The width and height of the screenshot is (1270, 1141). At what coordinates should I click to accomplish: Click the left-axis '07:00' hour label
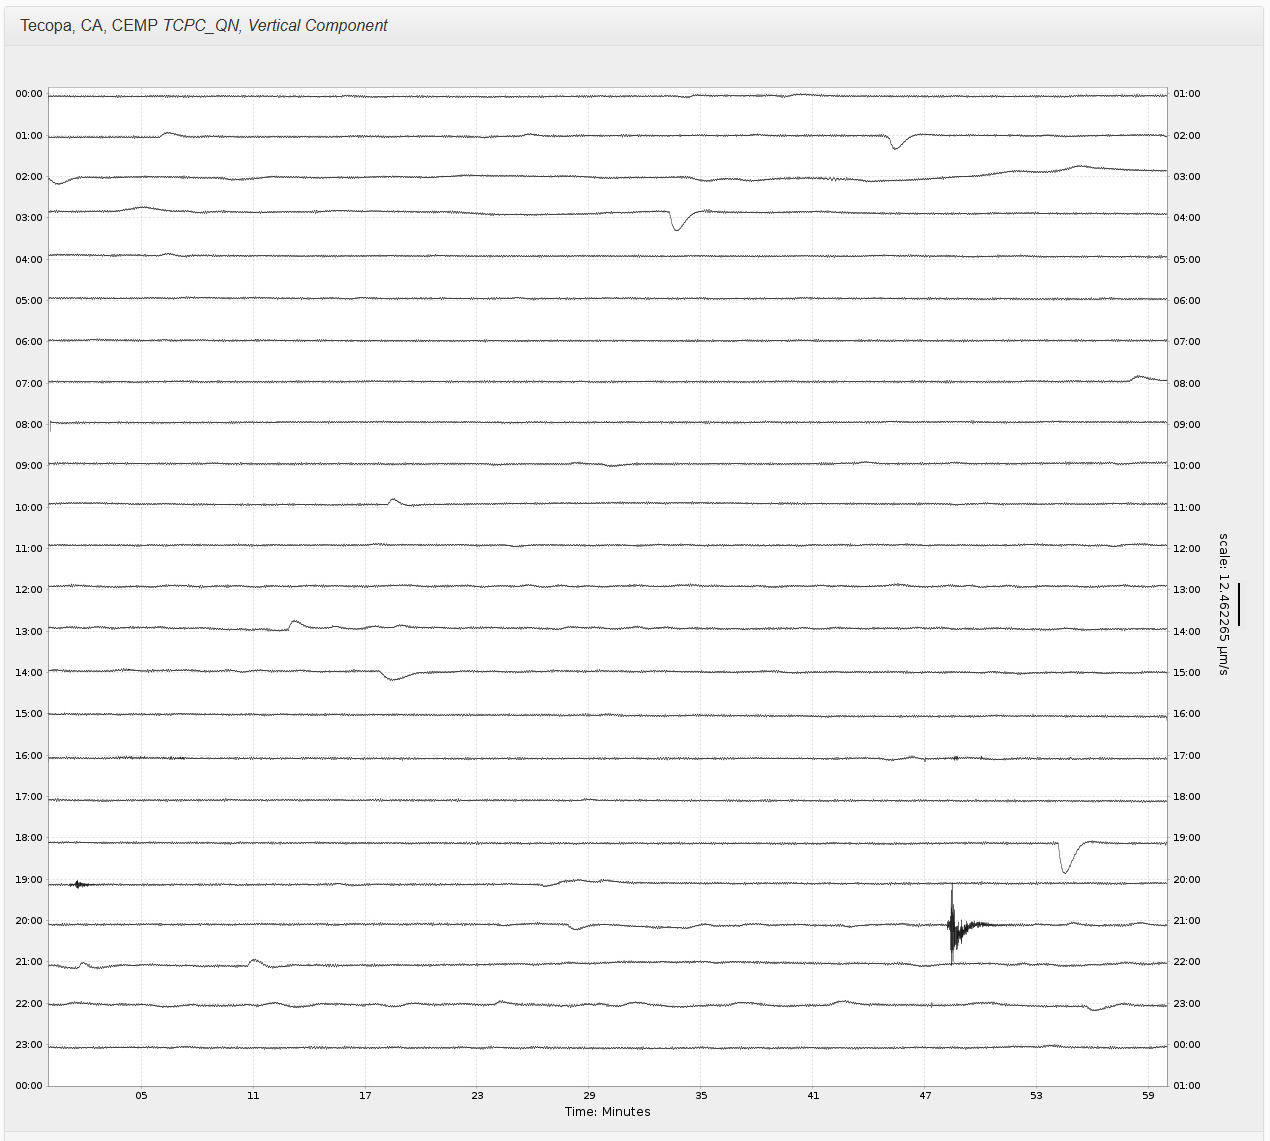(x=29, y=384)
